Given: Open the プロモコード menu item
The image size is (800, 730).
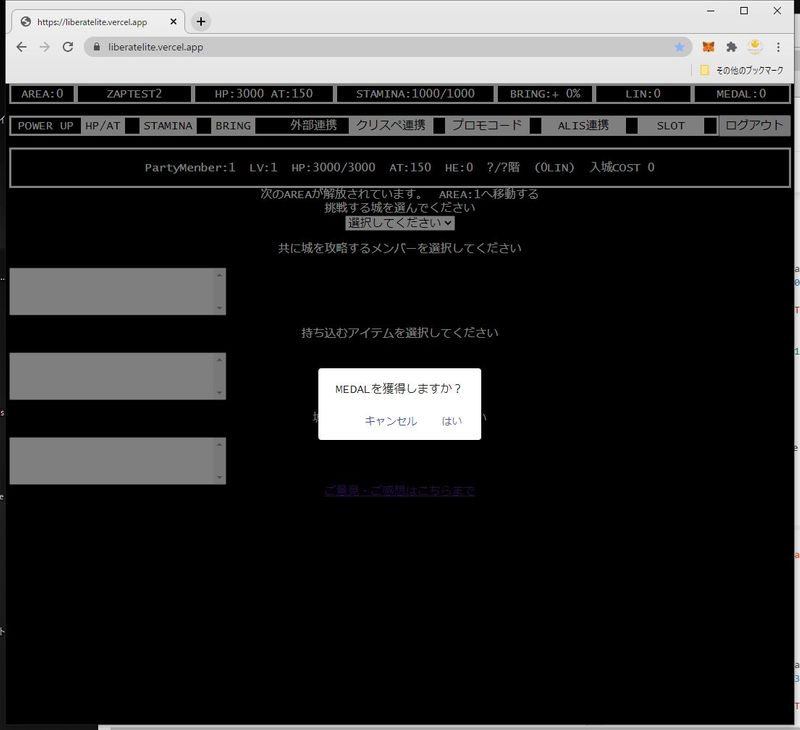Looking at the screenshot, I should coord(485,126).
